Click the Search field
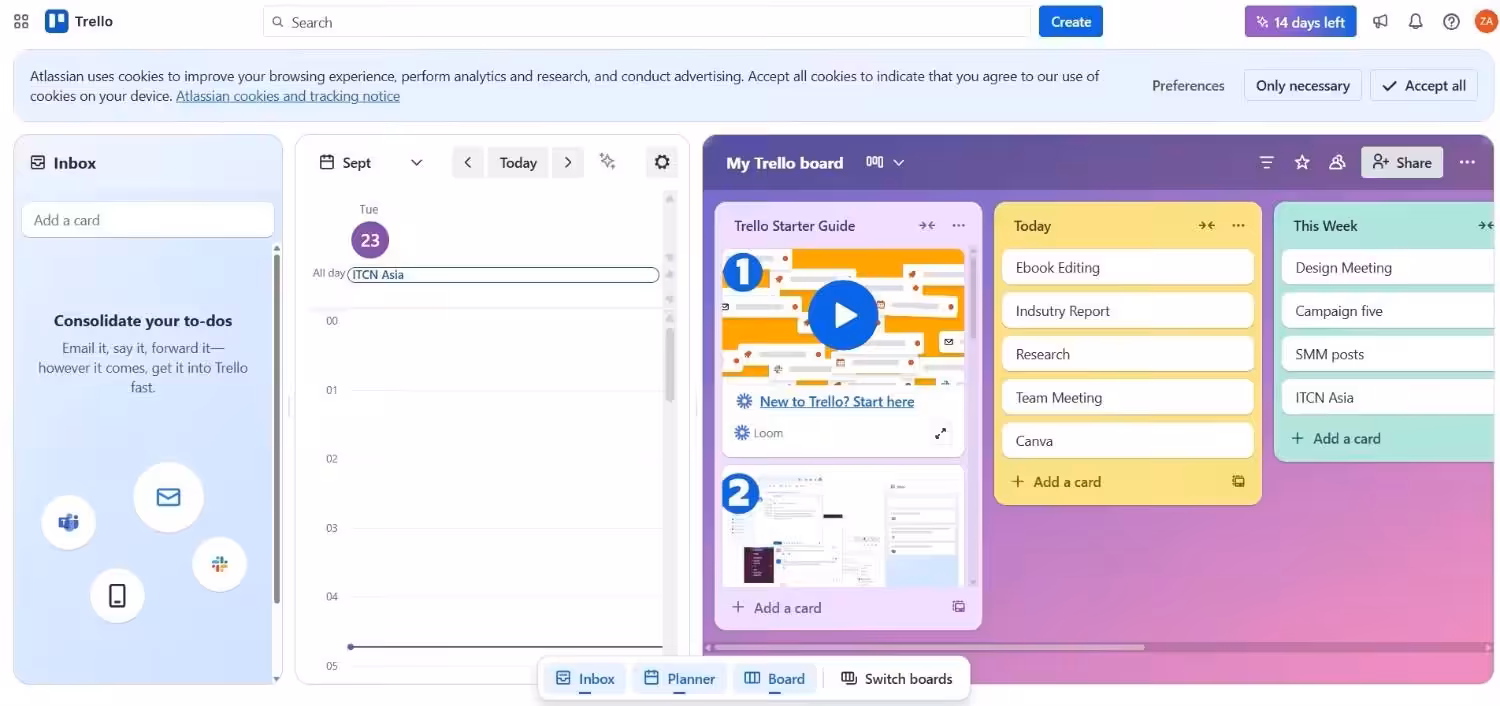1500x706 pixels. (x=646, y=21)
